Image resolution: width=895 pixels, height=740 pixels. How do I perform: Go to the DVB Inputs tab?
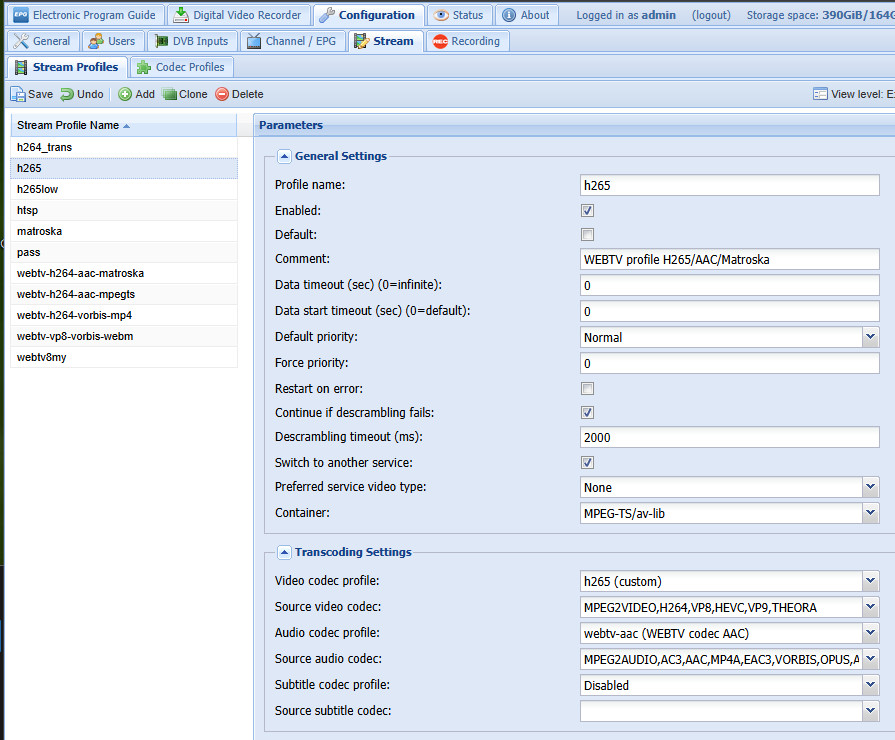point(191,41)
